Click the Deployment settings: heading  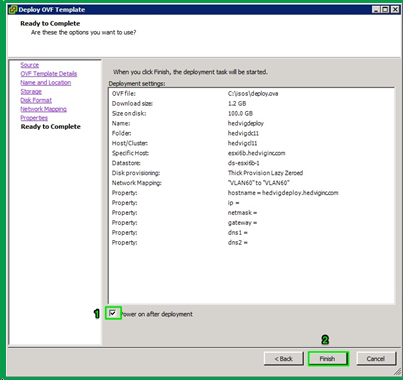137,83
